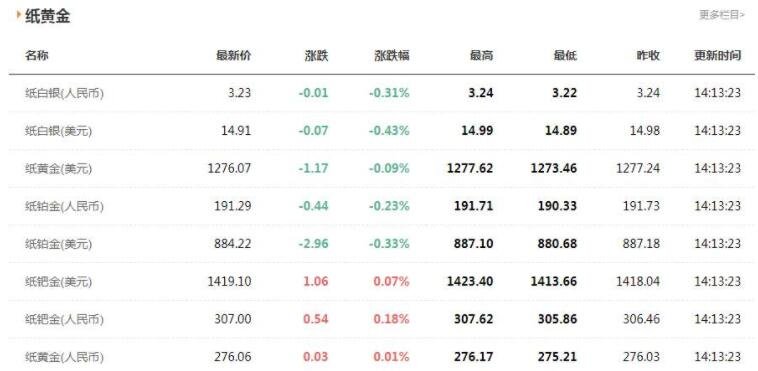Click the 纸黄金 section title
The height and width of the screenshot is (371, 758).
[47, 15]
